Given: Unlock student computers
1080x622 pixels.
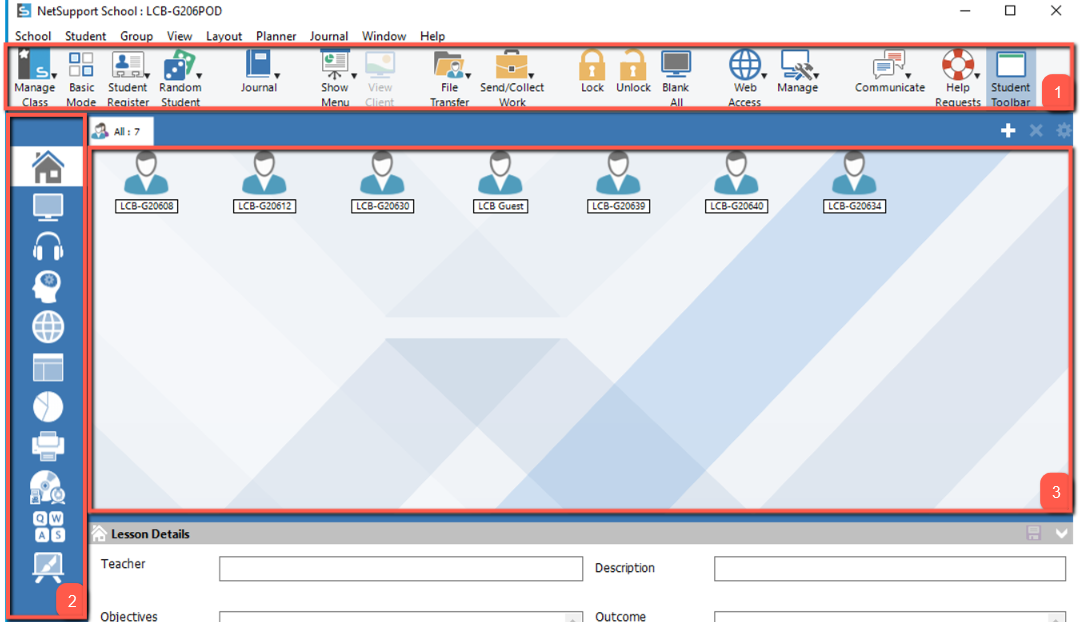Looking at the screenshot, I should 633,72.
